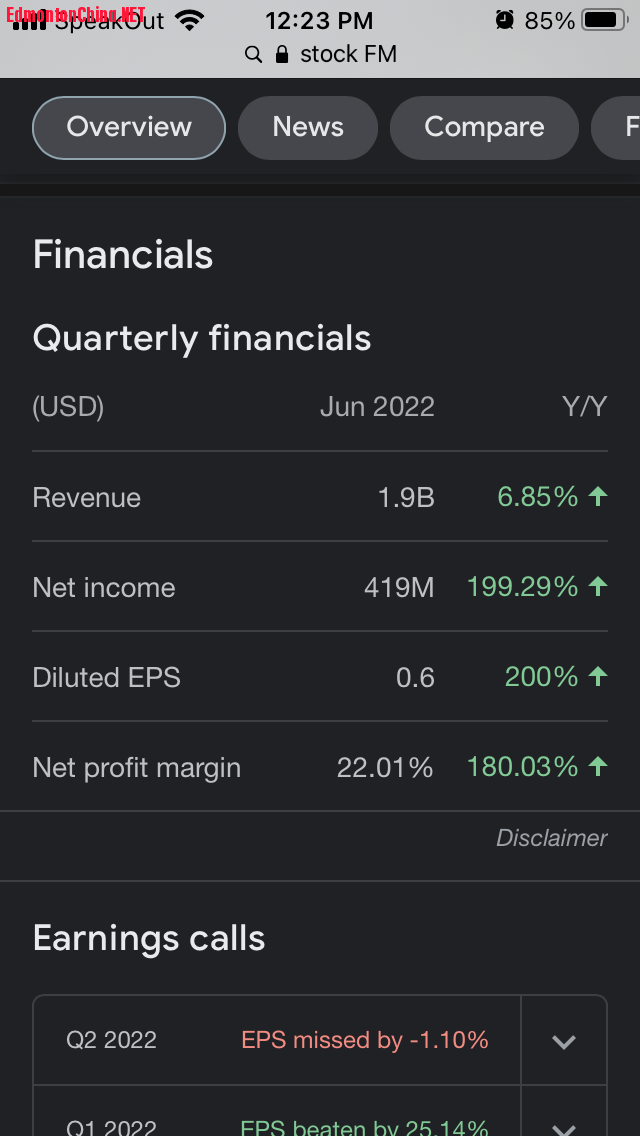Tap the Revenue row label

pos(87,498)
